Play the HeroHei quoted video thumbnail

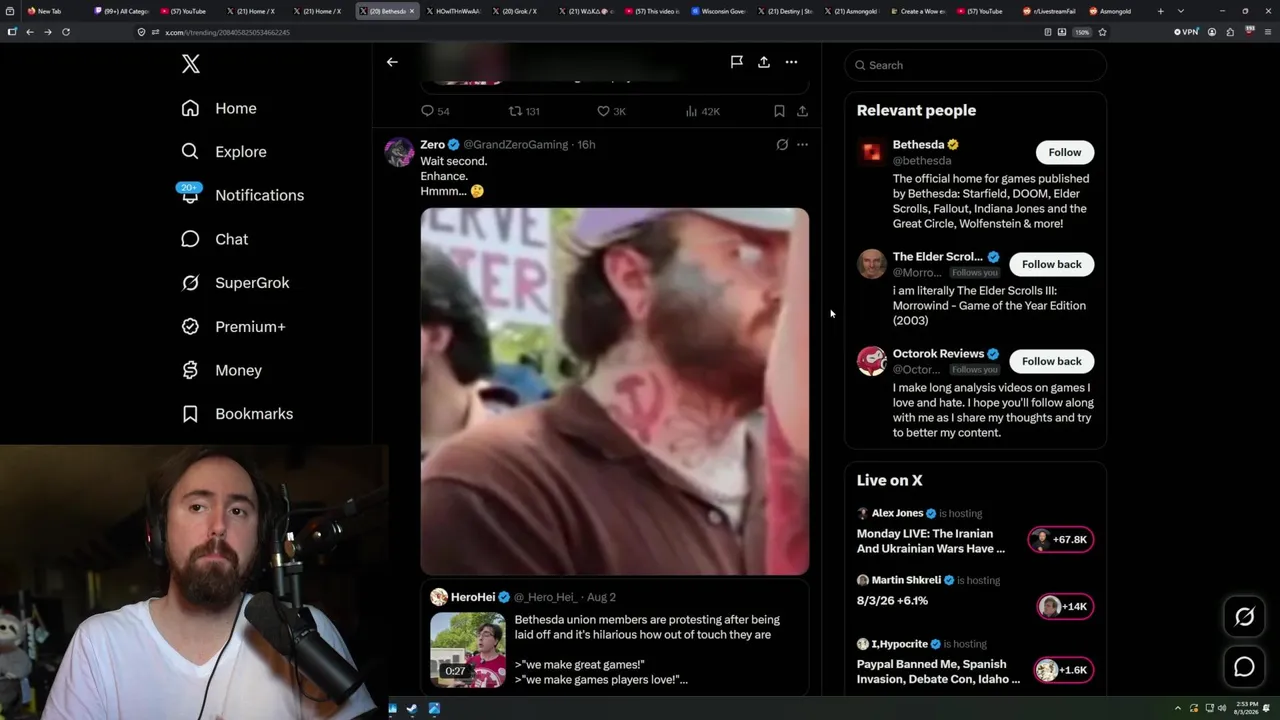click(x=468, y=650)
